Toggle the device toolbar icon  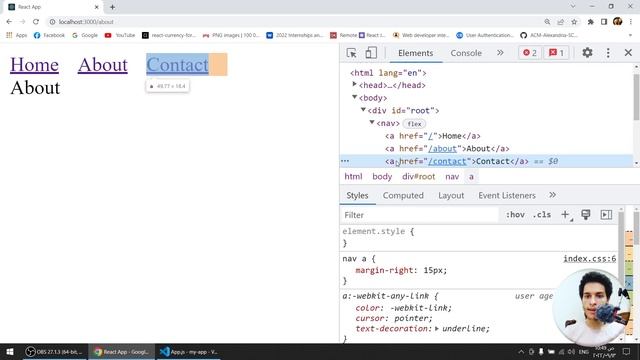(x=371, y=53)
